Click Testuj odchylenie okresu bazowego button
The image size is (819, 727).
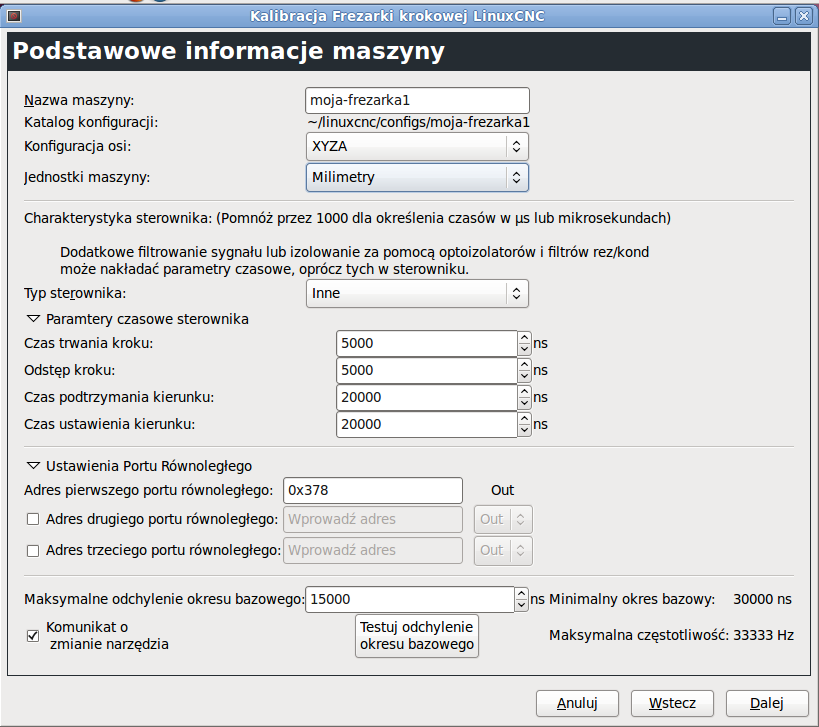pyautogui.click(x=417, y=636)
